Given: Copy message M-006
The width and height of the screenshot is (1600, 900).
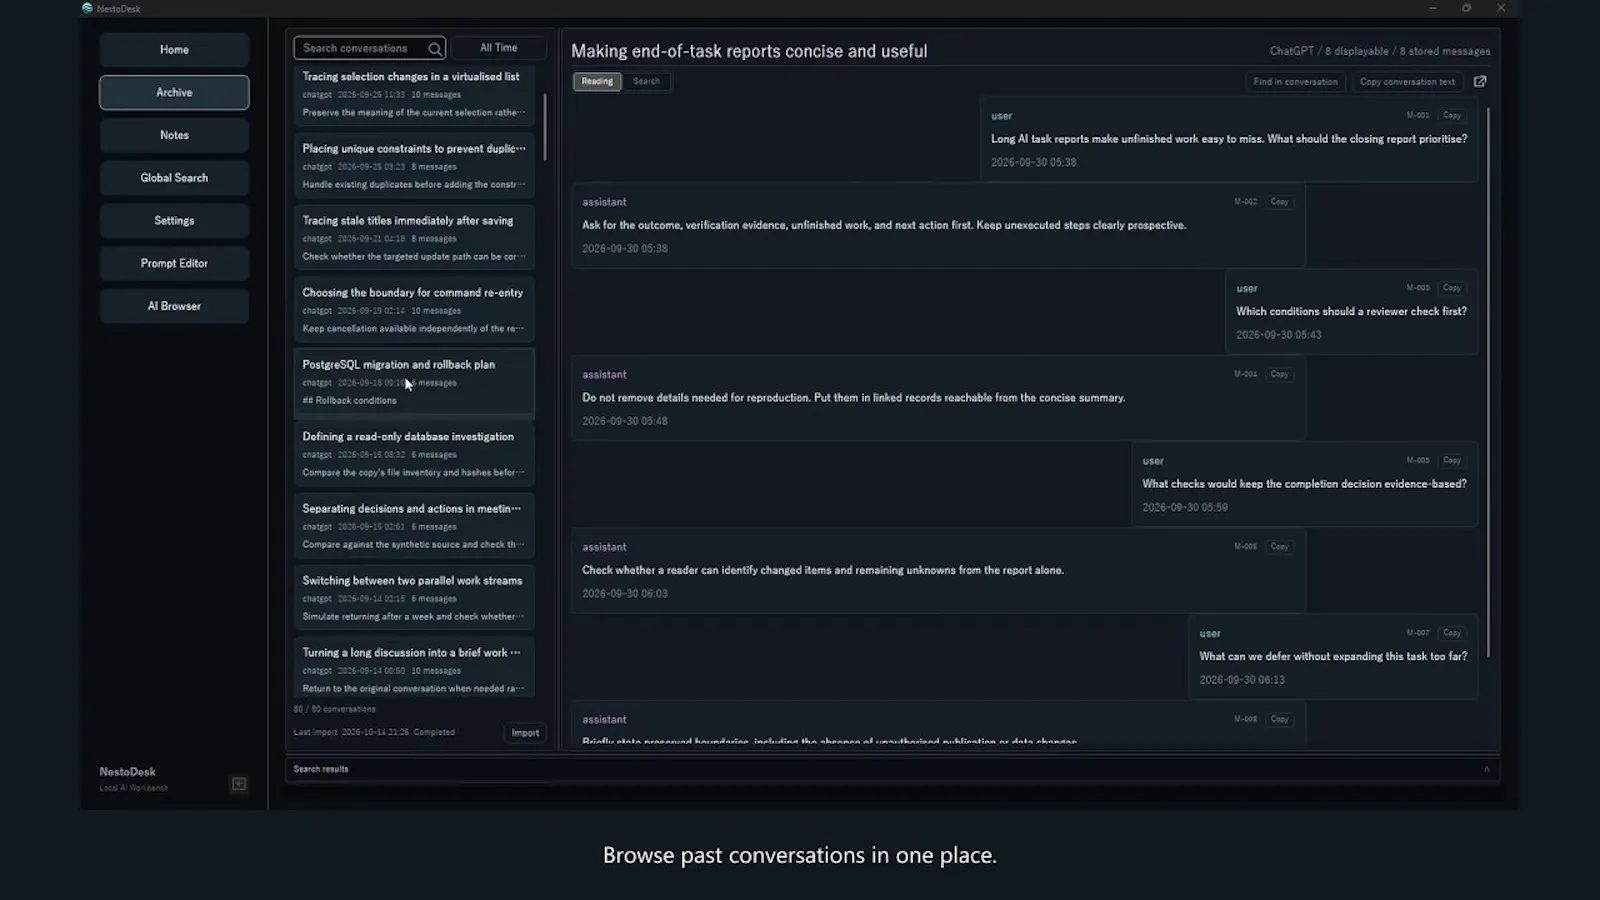Looking at the screenshot, I should tap(1279, 547).
